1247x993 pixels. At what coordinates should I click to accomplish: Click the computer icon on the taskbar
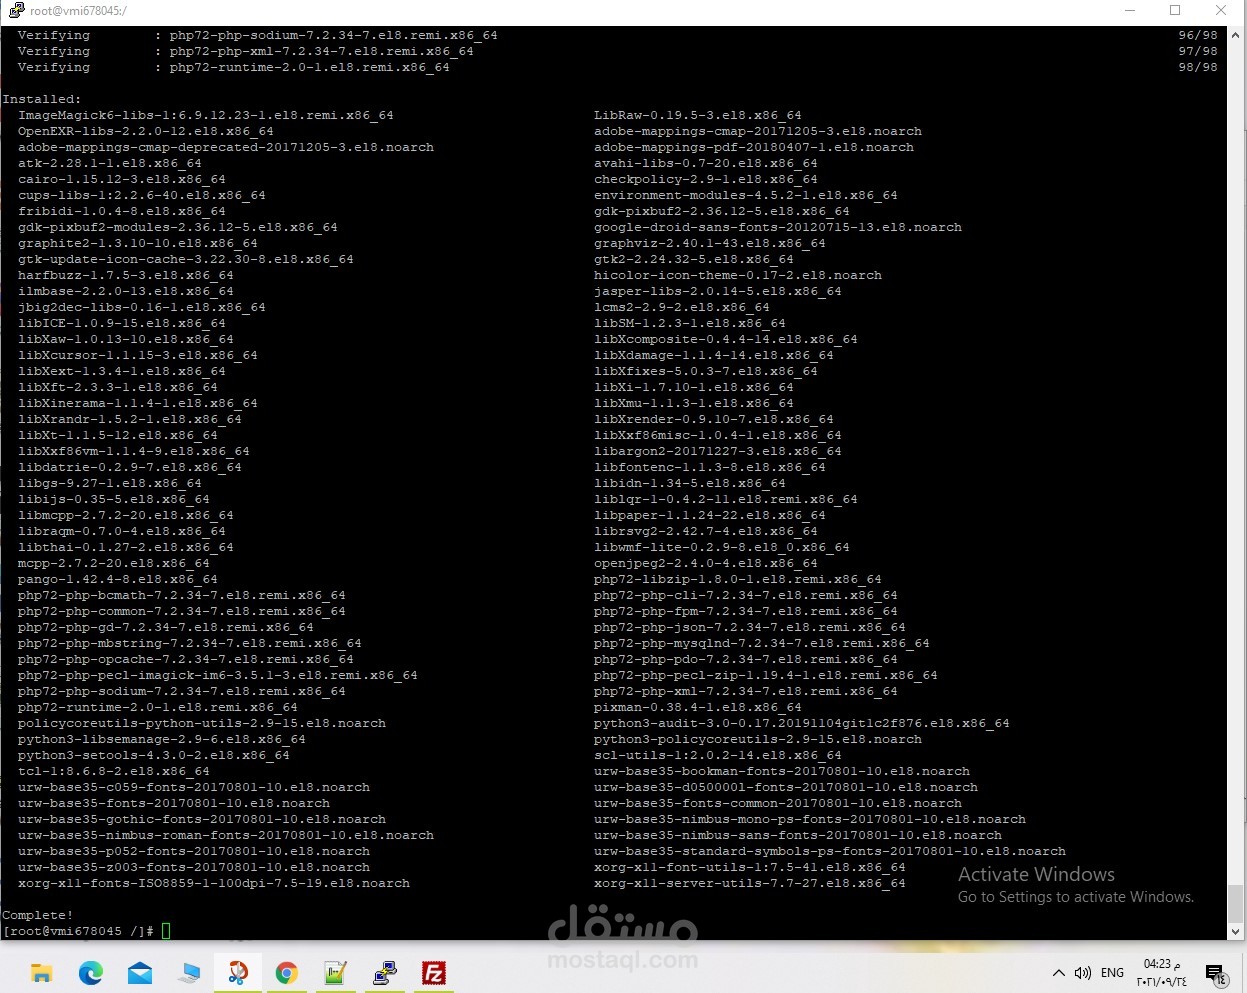pos(189,973)
